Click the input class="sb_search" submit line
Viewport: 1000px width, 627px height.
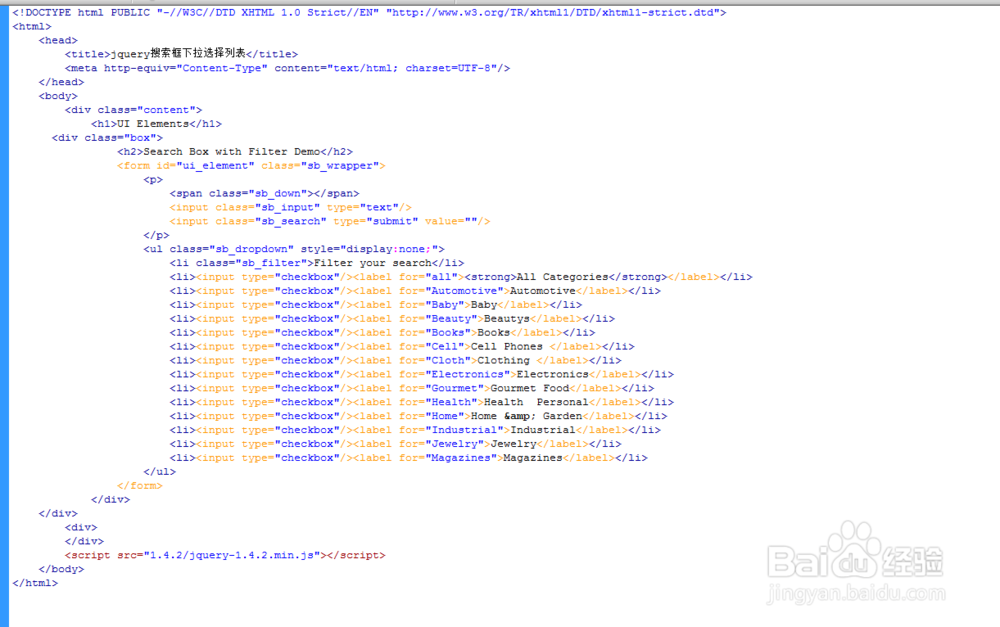pos(330,221)
